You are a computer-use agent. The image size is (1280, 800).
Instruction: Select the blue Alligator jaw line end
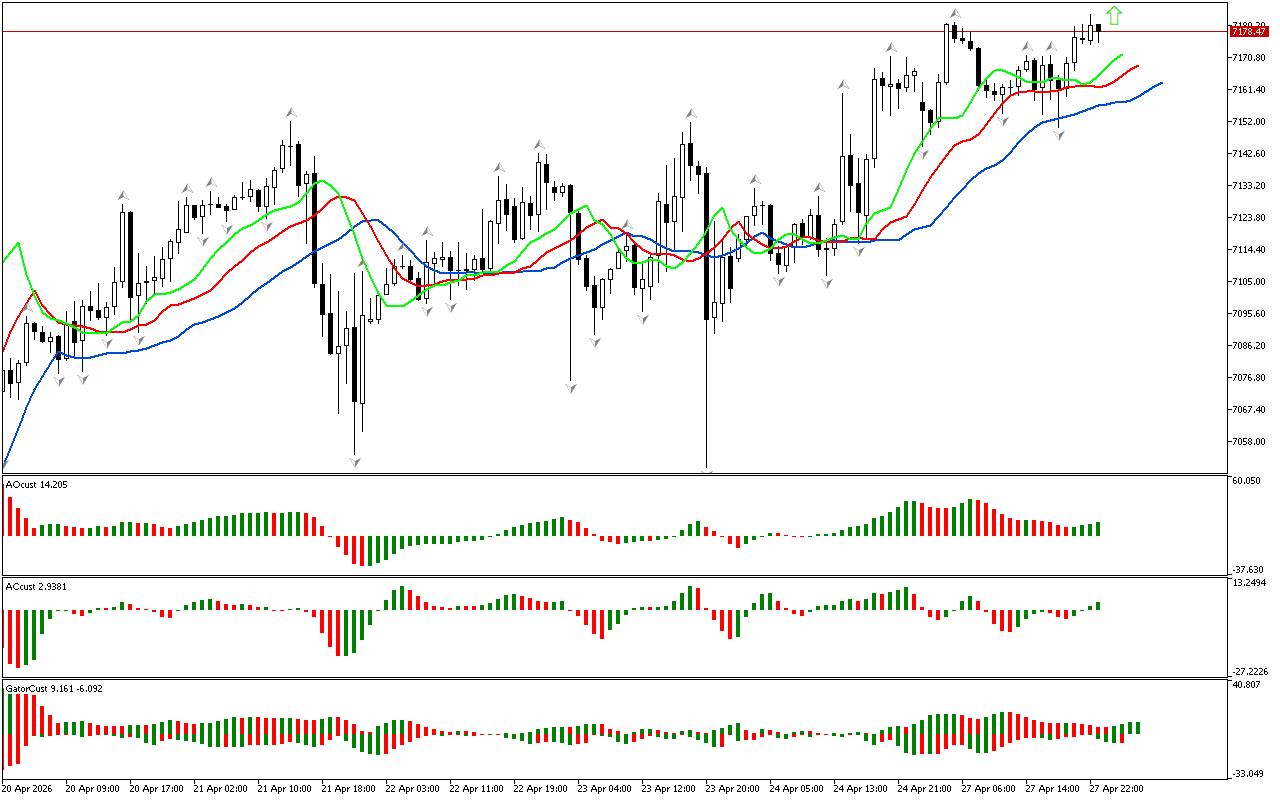(x=1162, y=83)
